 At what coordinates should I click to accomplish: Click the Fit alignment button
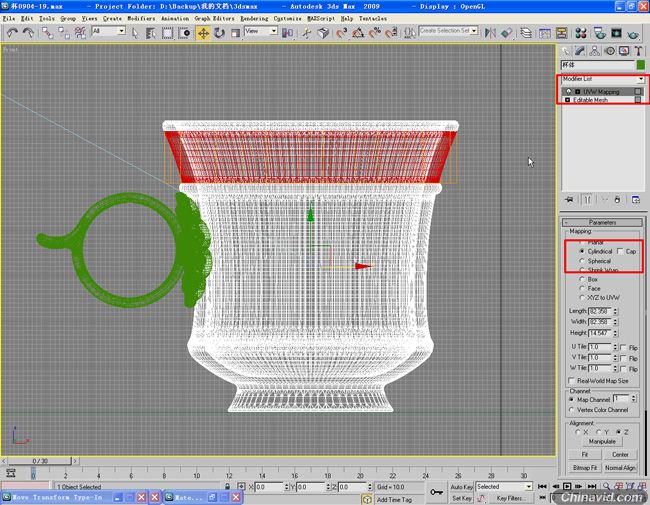click(x=585, y=454)
